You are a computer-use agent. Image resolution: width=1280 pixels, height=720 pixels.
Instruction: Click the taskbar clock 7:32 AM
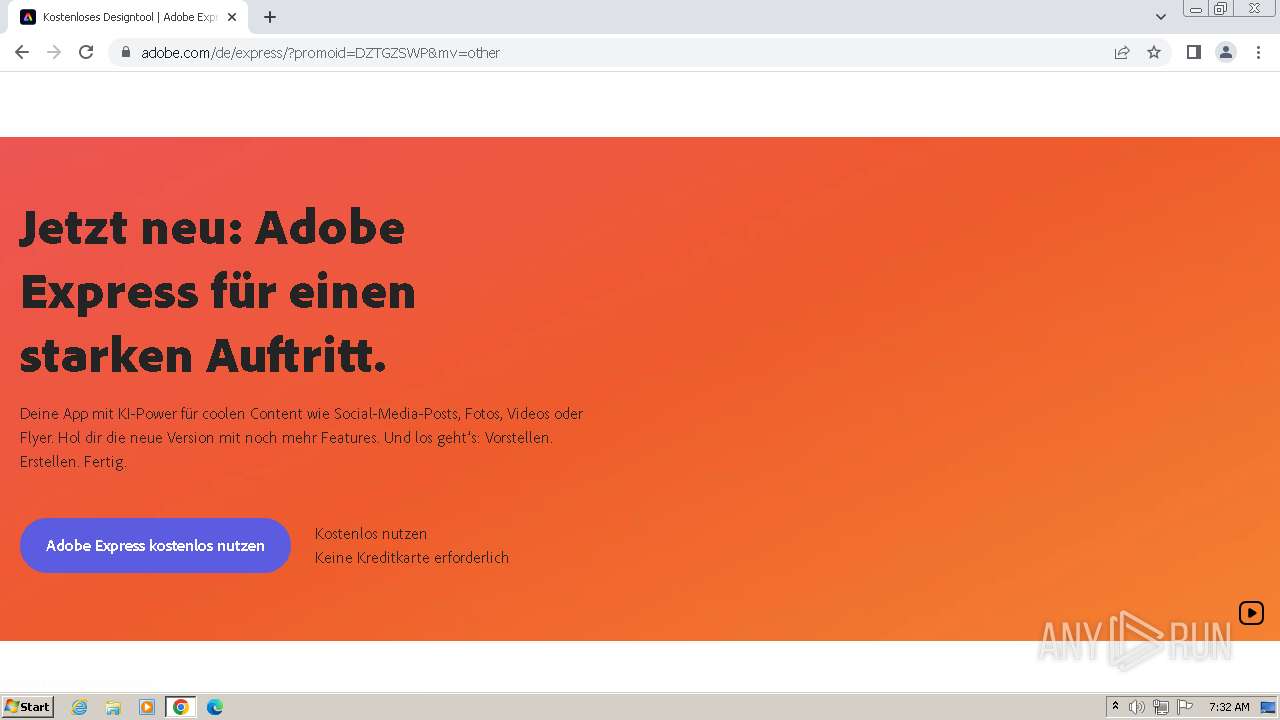click(1229, 707)
